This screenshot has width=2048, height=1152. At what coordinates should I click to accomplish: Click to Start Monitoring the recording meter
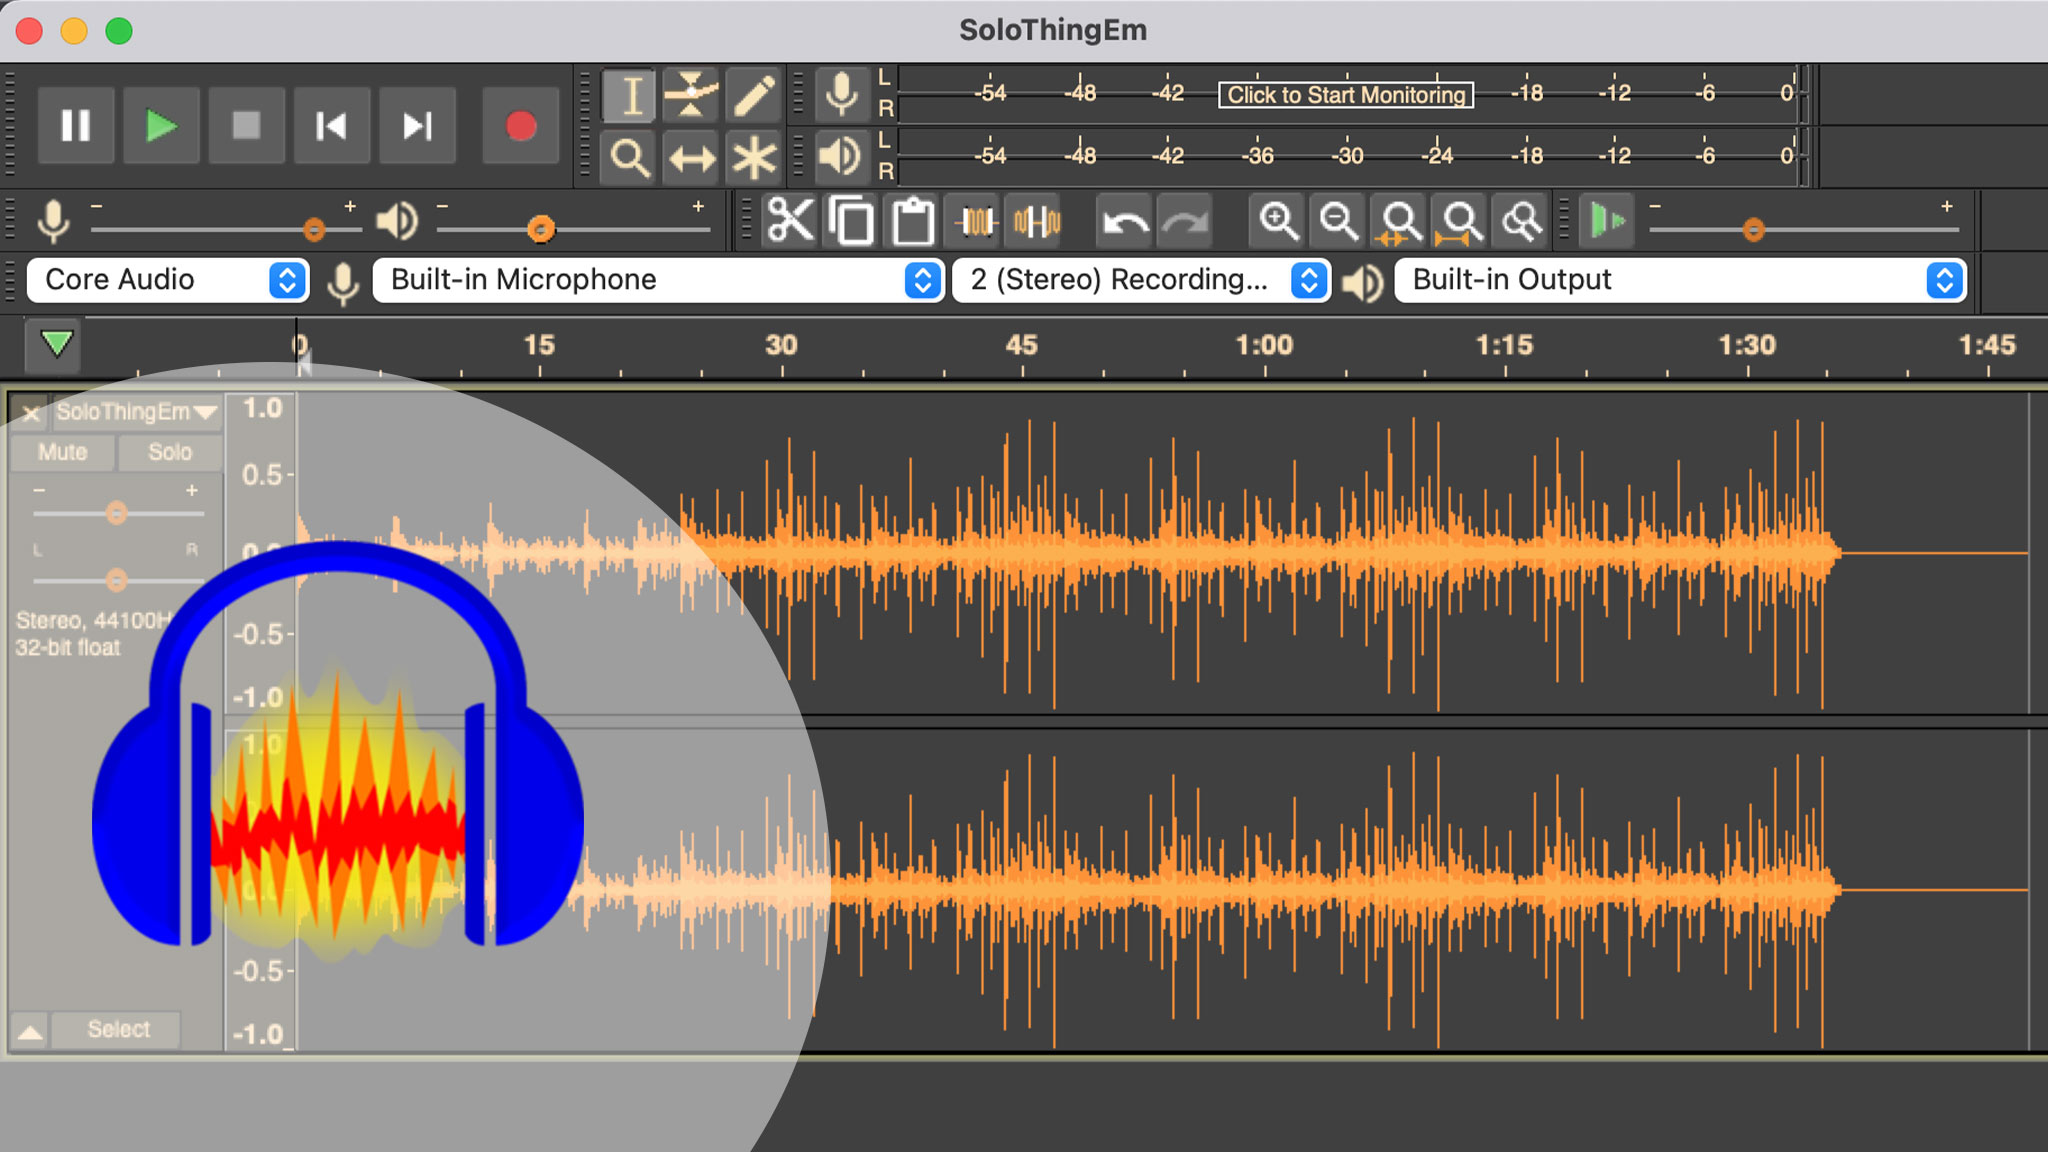pos(1344,95)
